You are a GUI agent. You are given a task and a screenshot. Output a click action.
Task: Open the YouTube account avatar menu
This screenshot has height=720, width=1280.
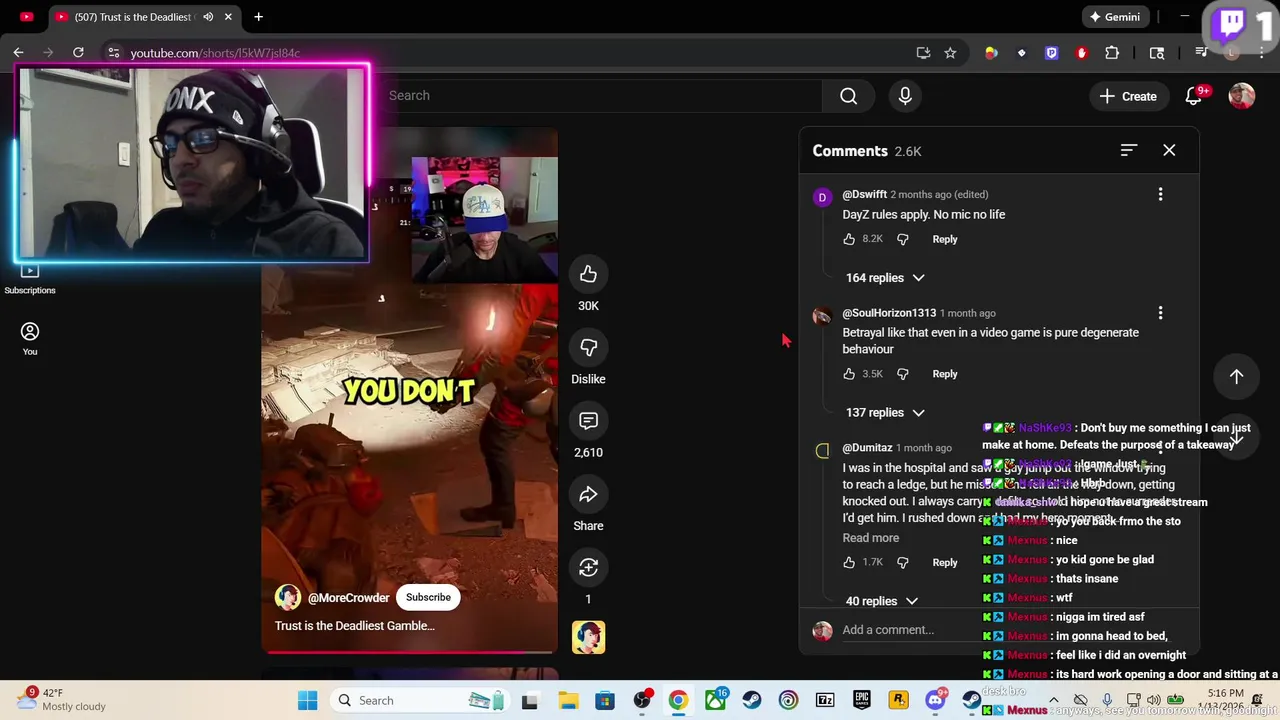pyautogui.click(x=1242, y=96)
